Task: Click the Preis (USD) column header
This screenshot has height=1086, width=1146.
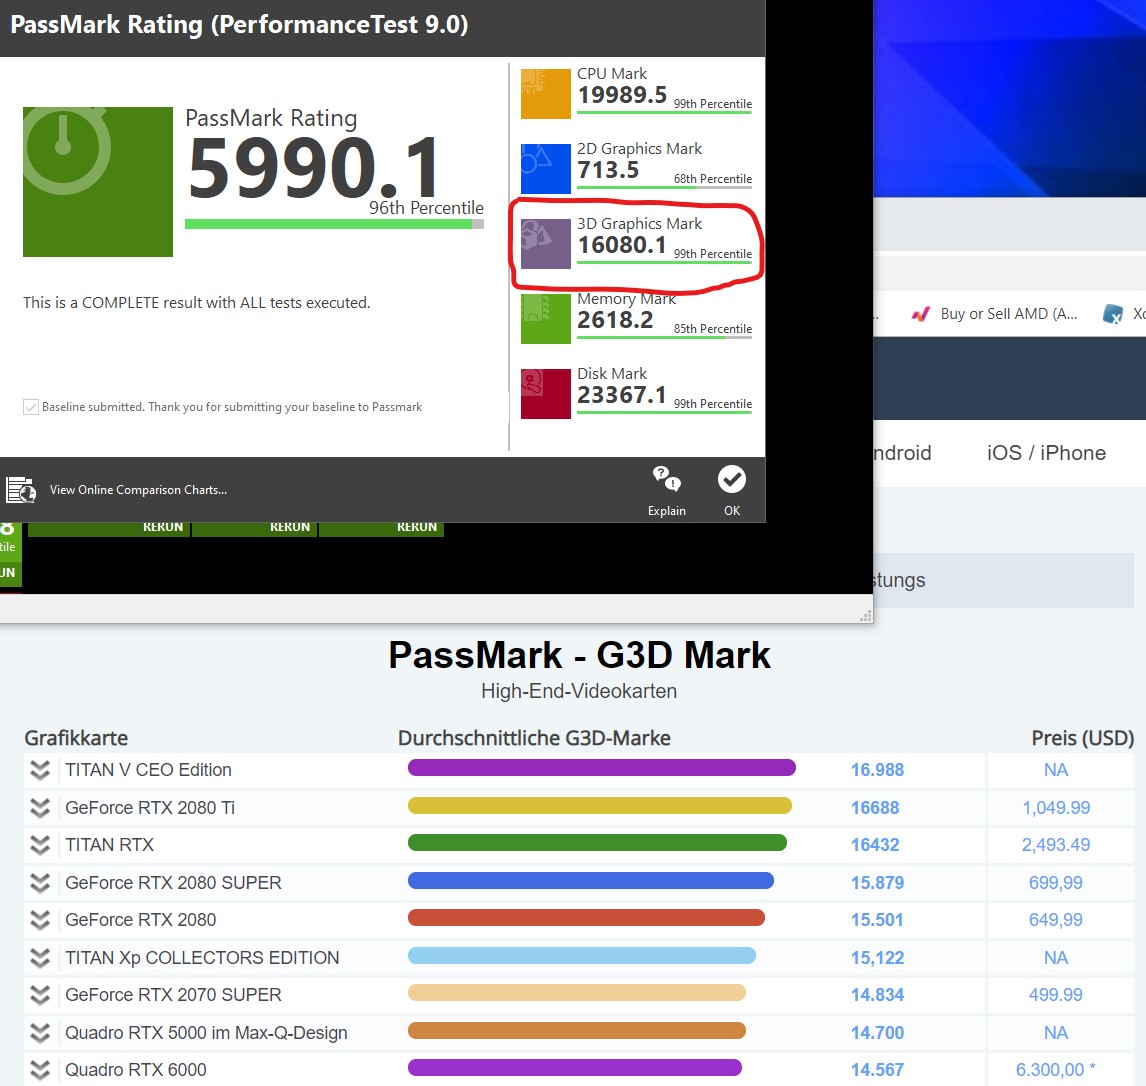Action: coord(1082,738)
